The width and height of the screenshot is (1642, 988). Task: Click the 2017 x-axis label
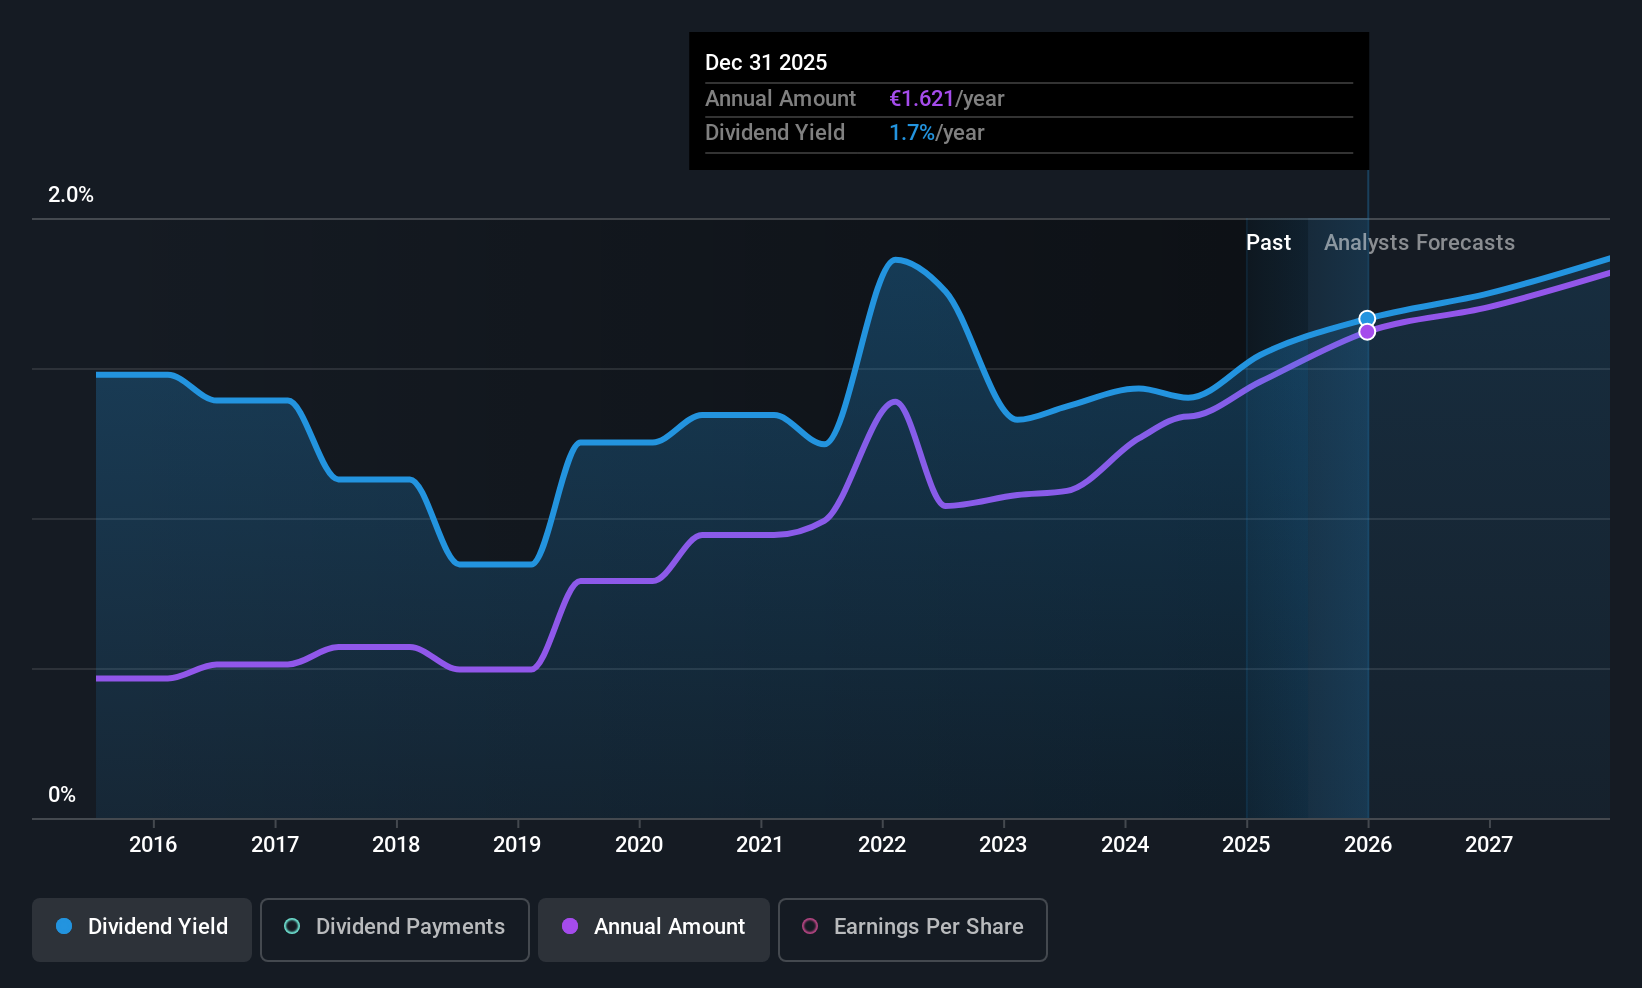coord(275,845)
